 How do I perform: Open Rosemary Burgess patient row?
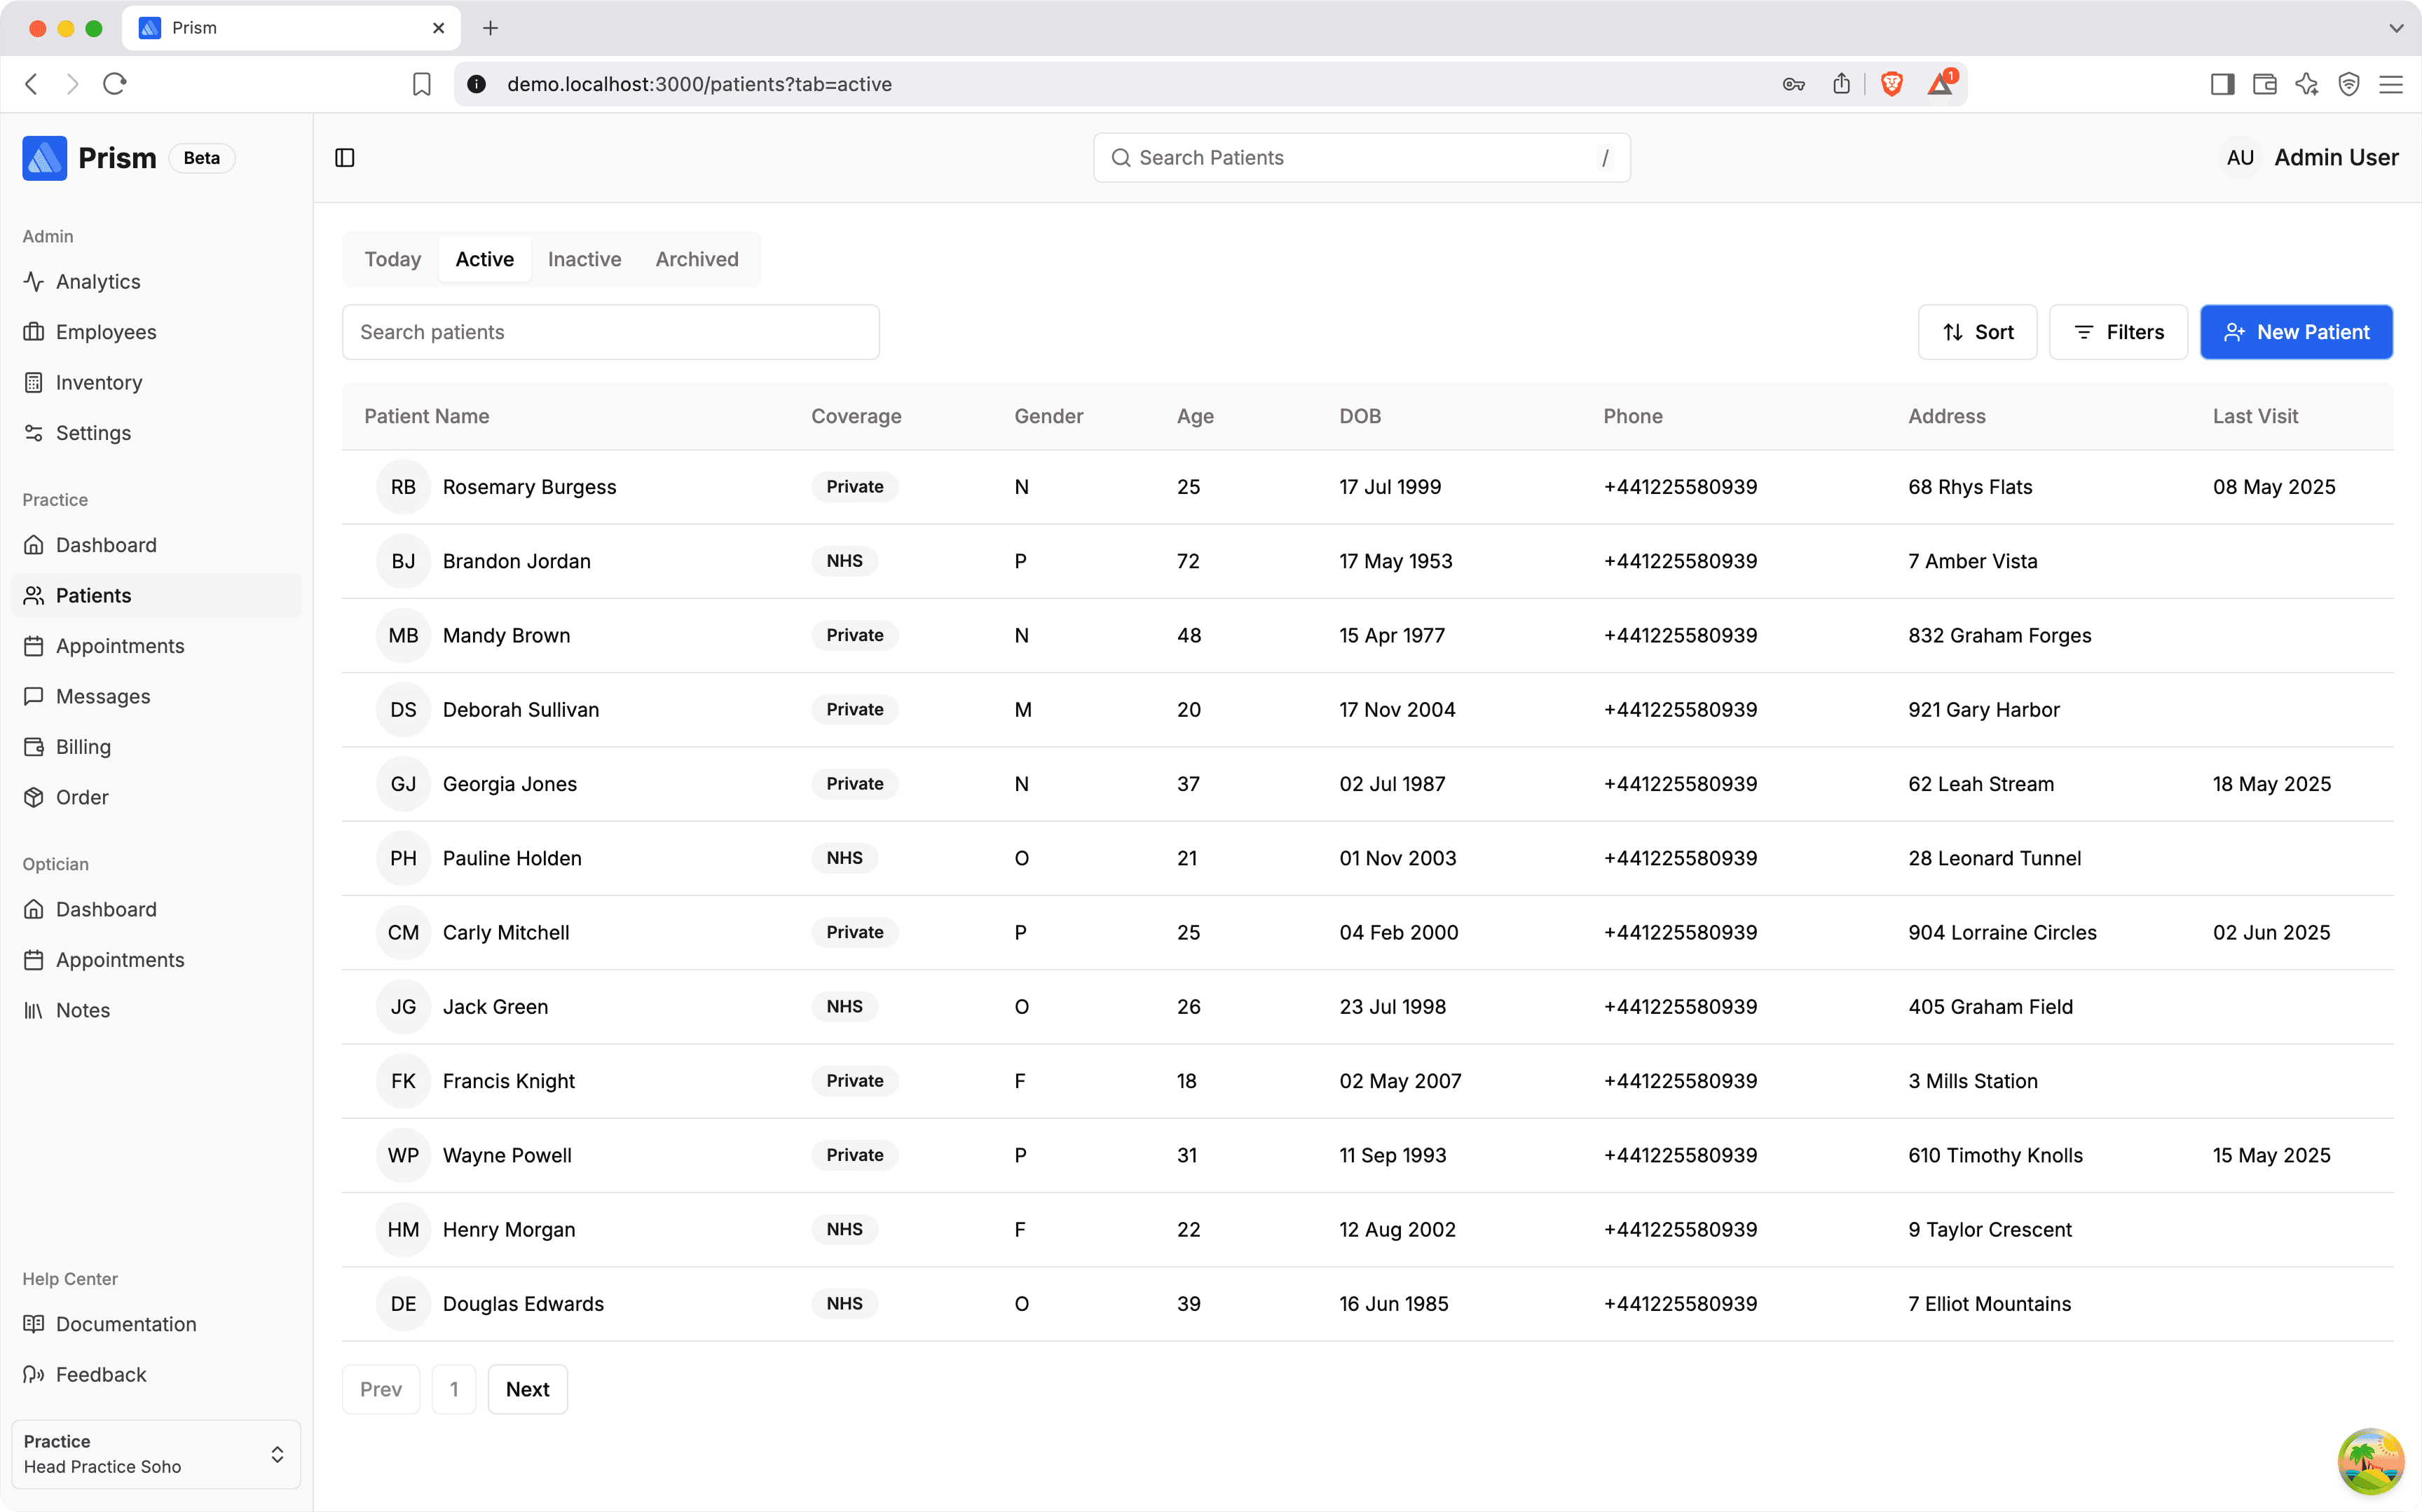pos(529,487)
